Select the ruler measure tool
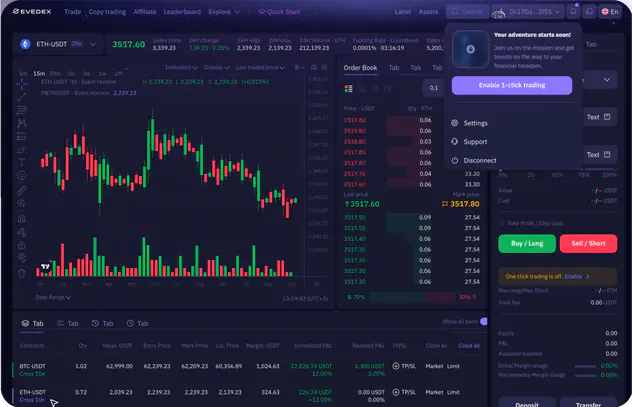Screen dimensions: 632x407 tap(22, 190)
